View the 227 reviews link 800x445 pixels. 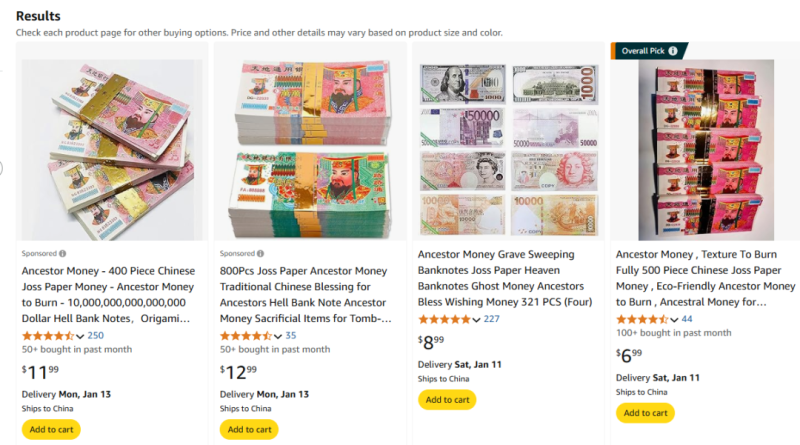pos(491,319)
